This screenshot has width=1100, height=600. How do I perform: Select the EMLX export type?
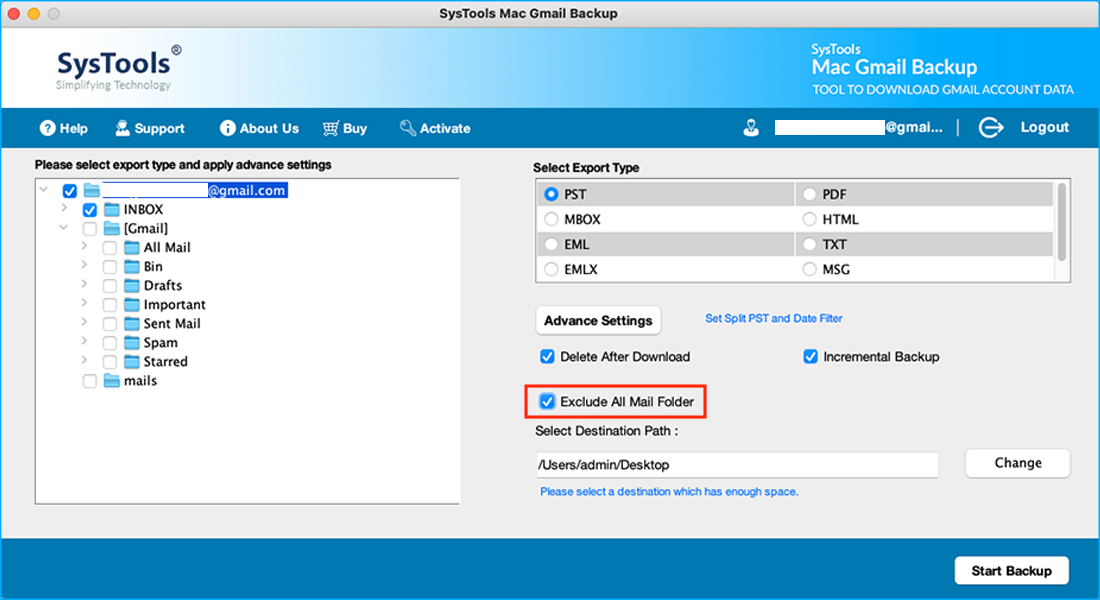coord(551,269)
